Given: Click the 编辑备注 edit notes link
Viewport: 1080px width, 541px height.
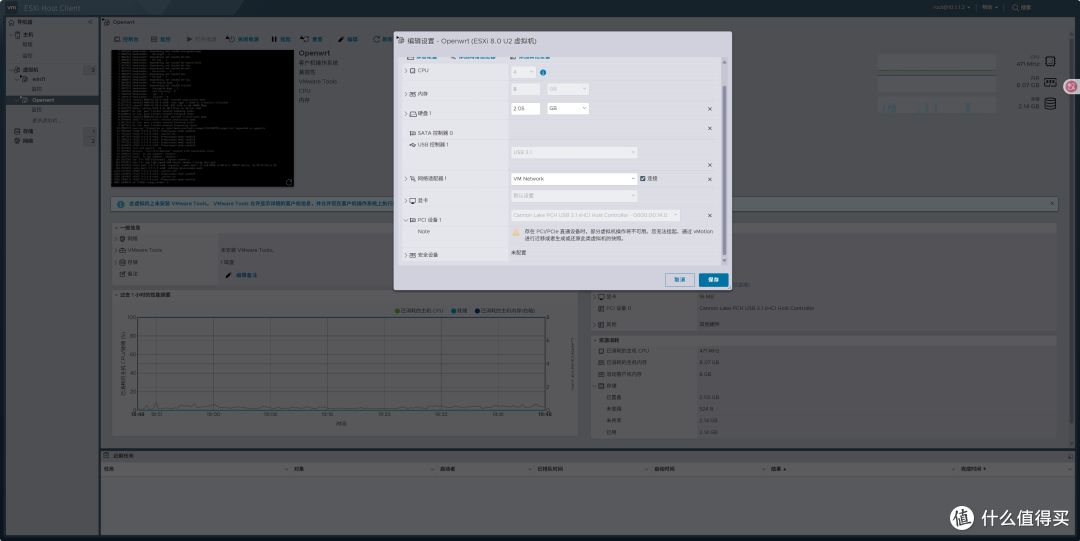Looking at the screenshot, I should click(247, 275).
